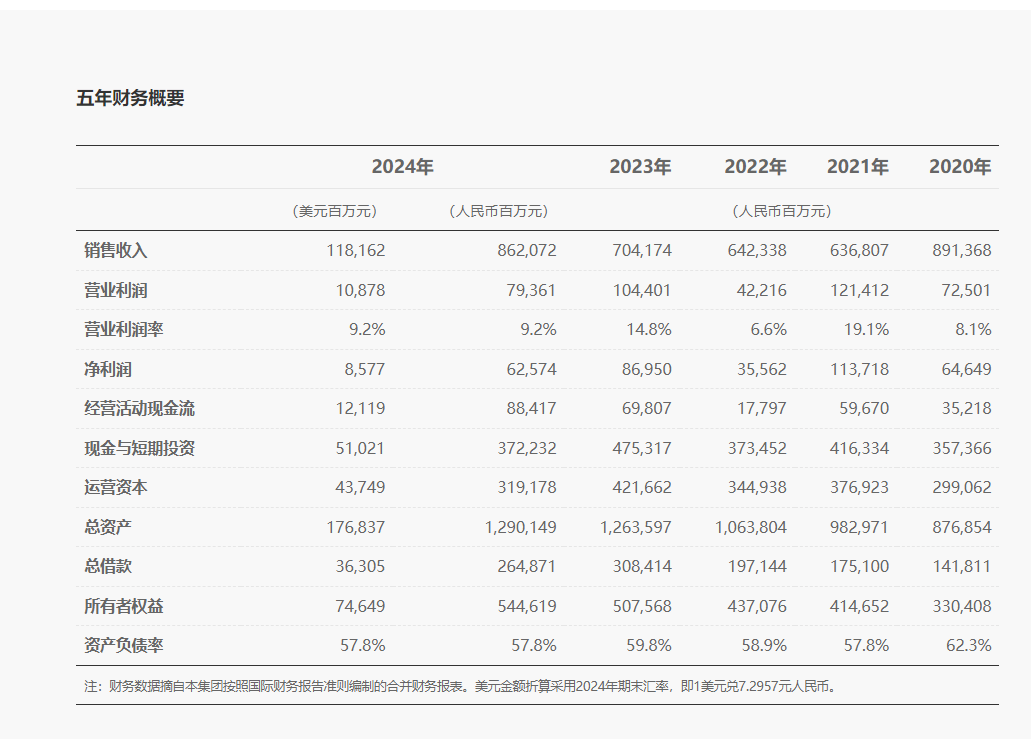1031x739 pixels.
Task: Select the 2022年 column header
Action: point(755,167)
